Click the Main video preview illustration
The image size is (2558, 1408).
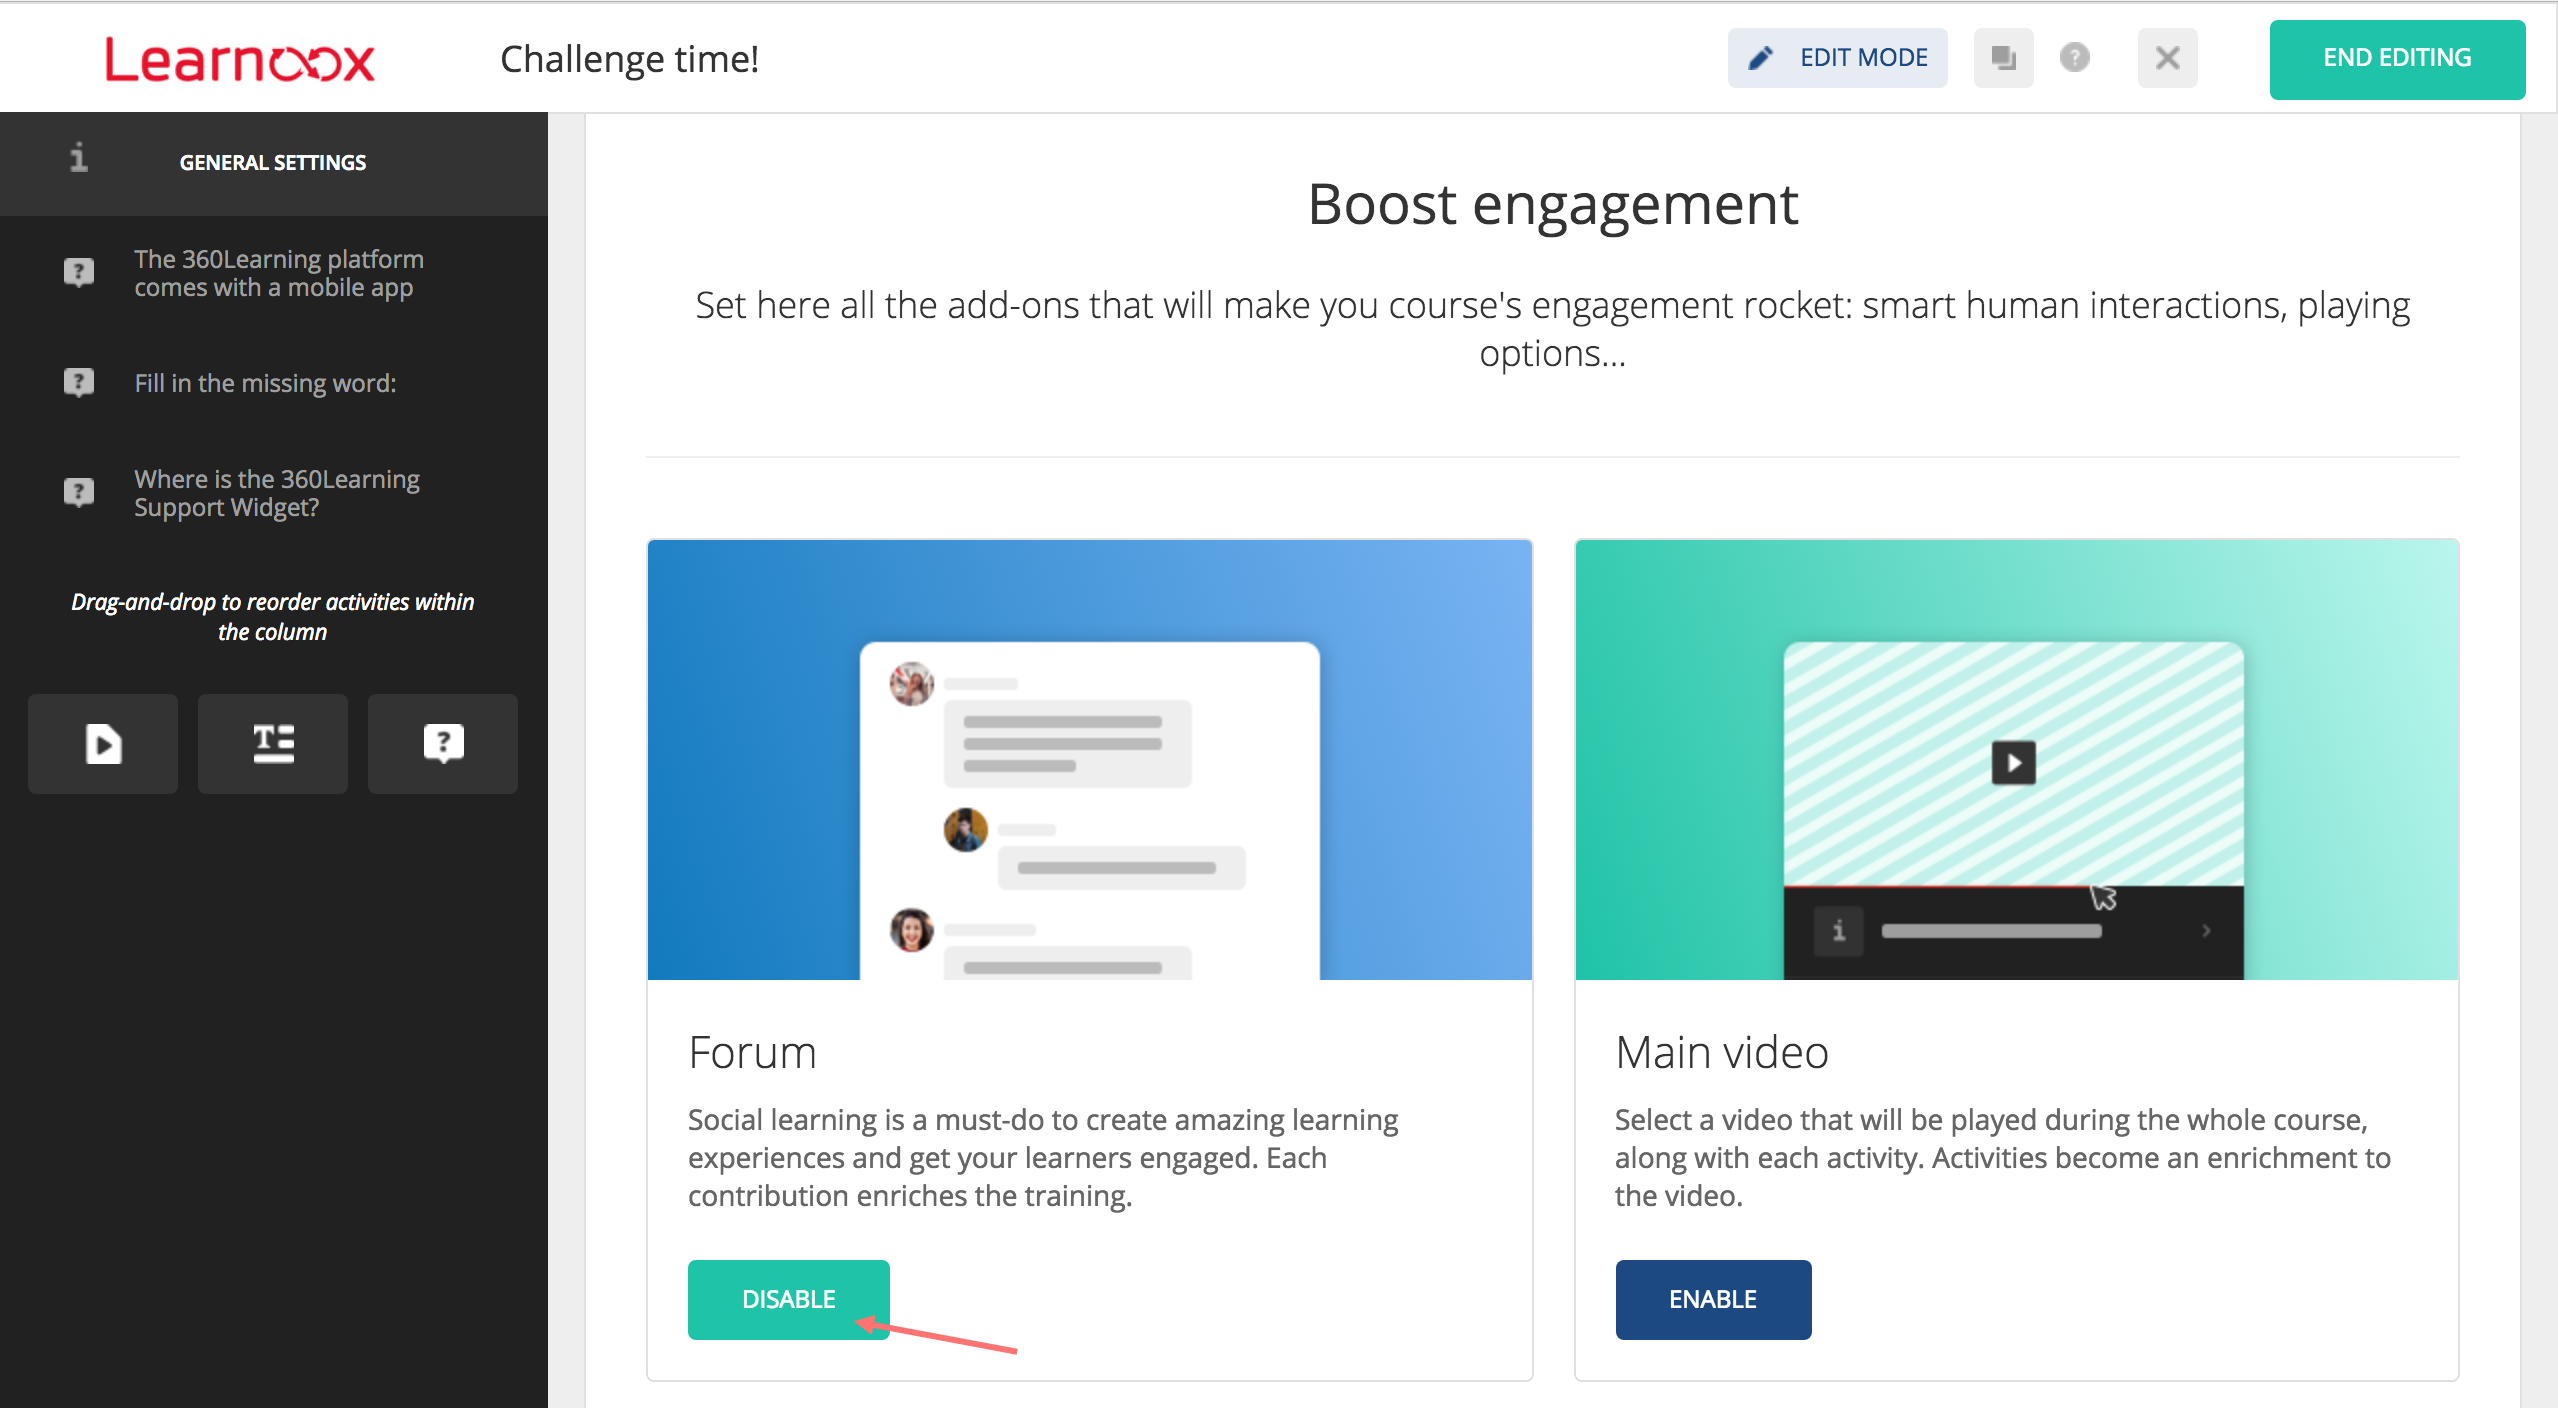click(x=2016, y=760)
